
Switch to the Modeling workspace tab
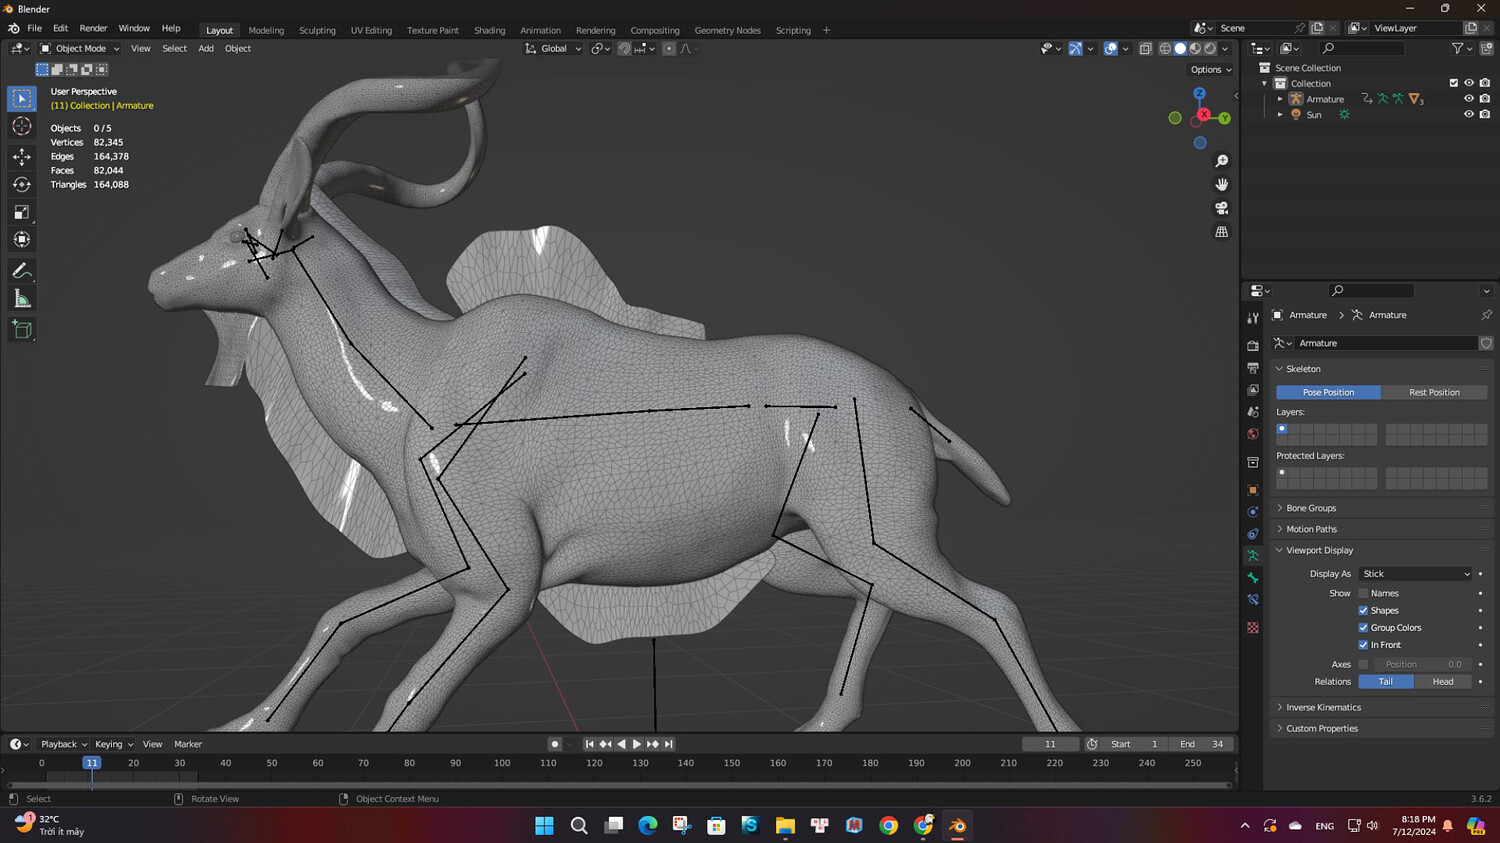point(266,30)
